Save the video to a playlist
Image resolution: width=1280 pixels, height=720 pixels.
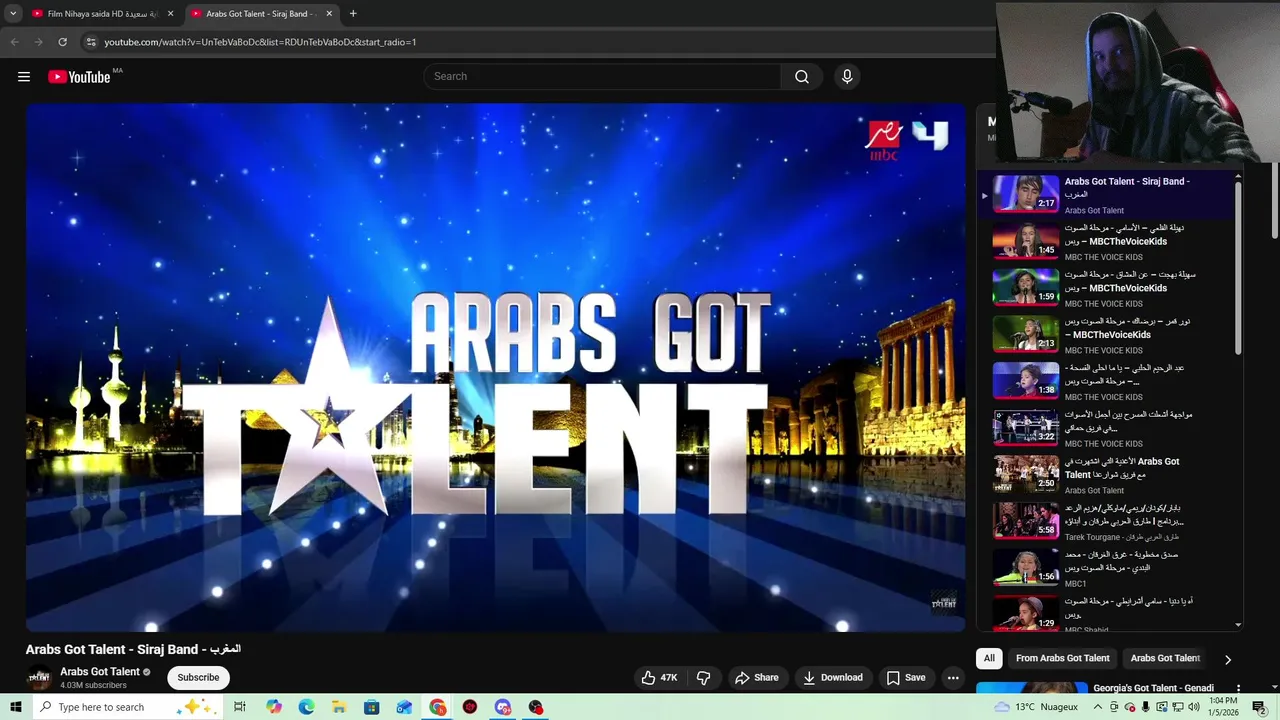(905, 677)
